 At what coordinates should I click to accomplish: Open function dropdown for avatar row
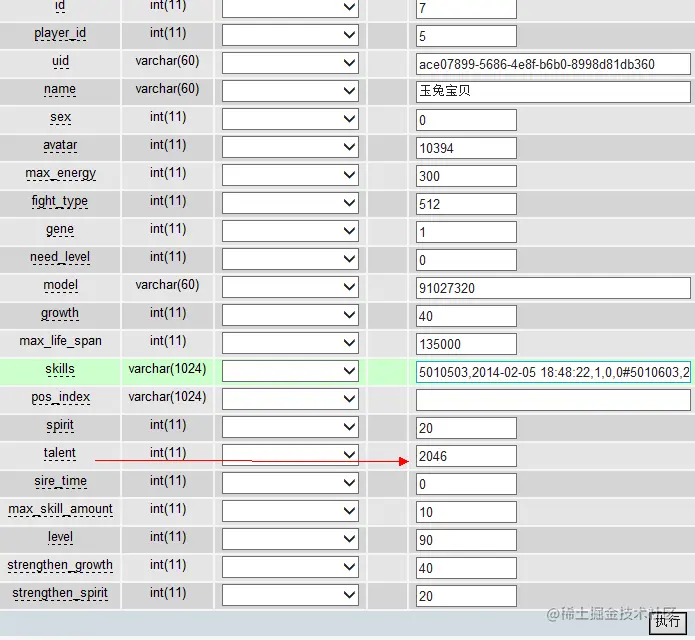[x=290, y=147]
